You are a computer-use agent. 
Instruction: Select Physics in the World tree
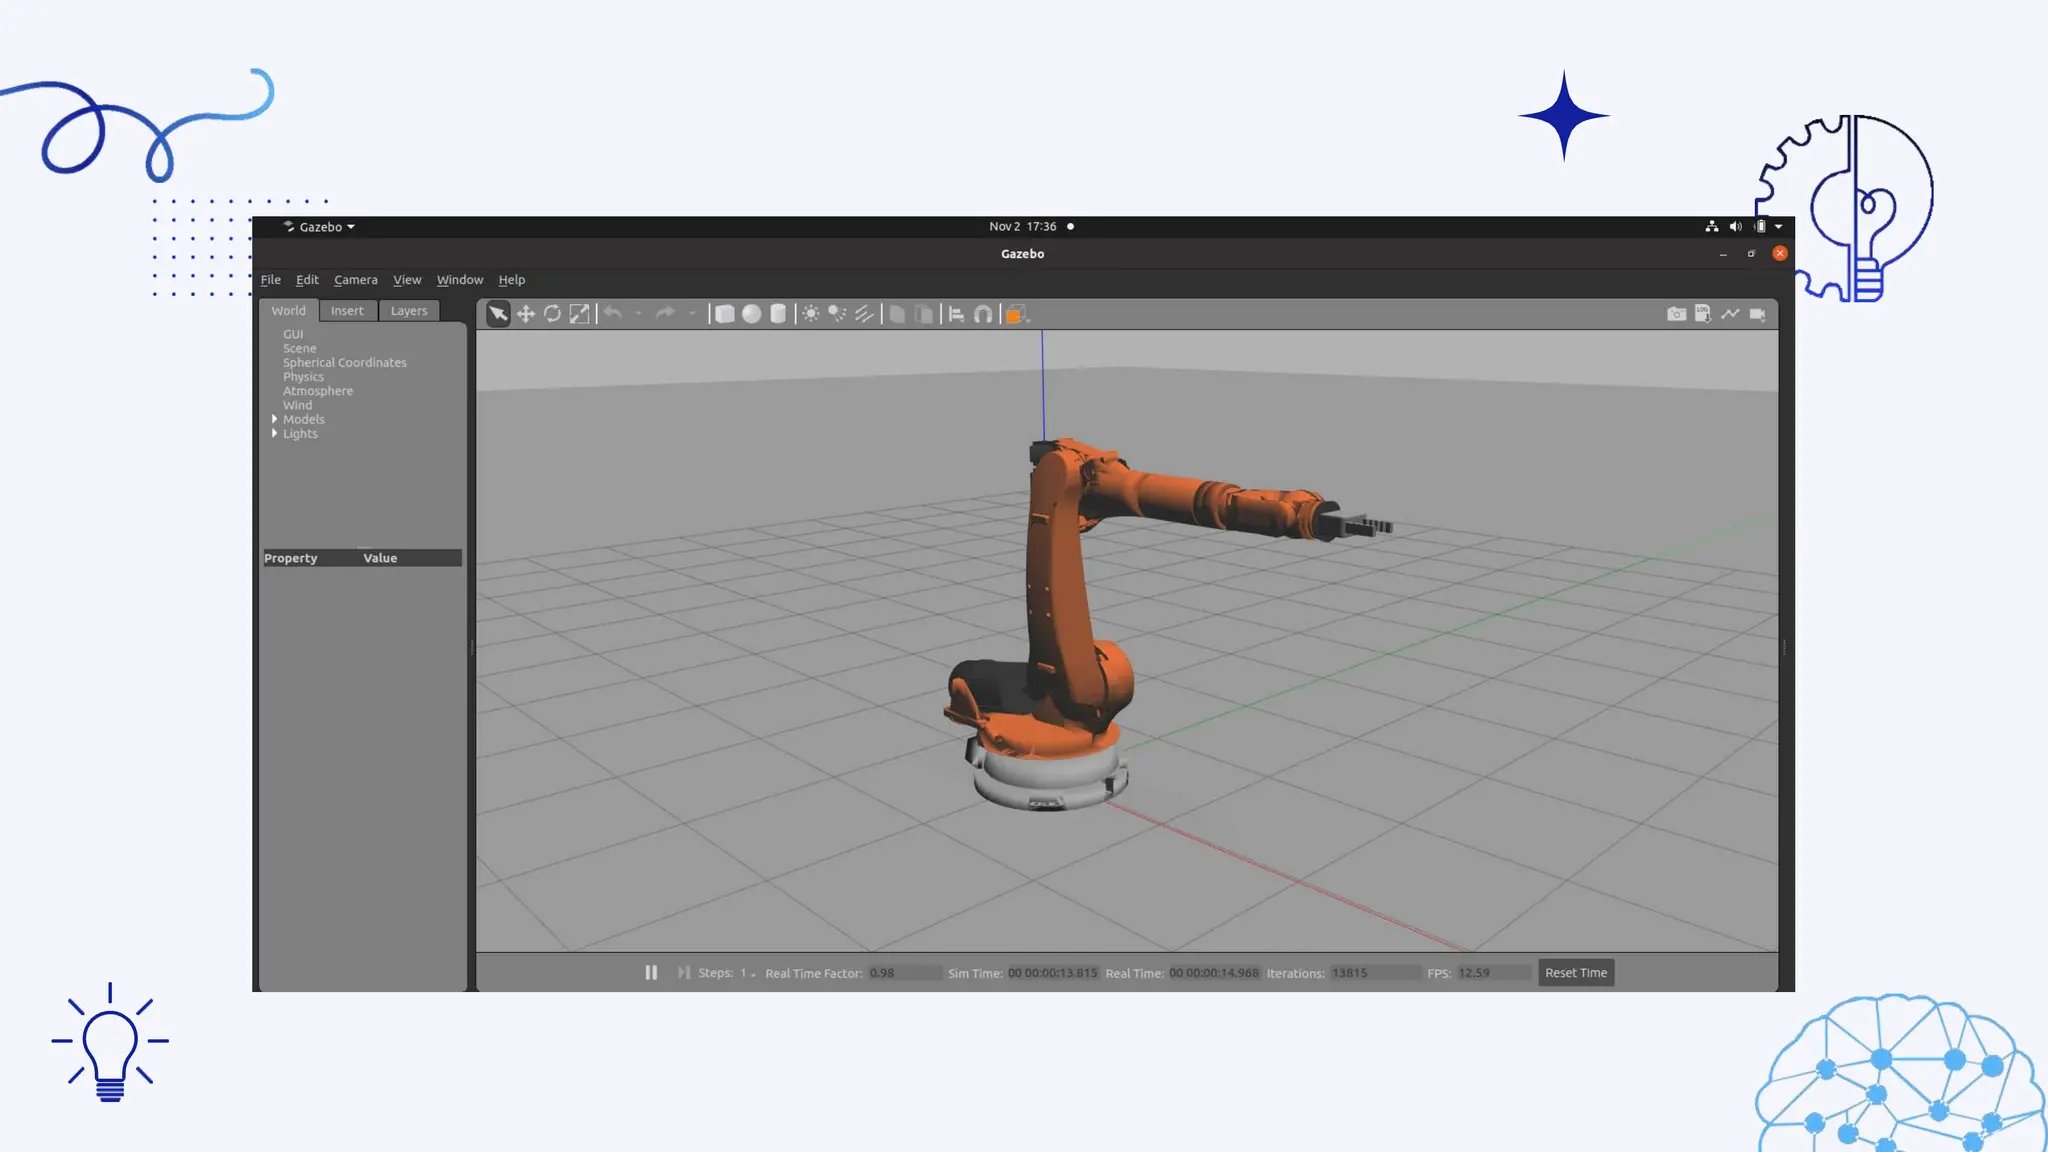[303, 377]
